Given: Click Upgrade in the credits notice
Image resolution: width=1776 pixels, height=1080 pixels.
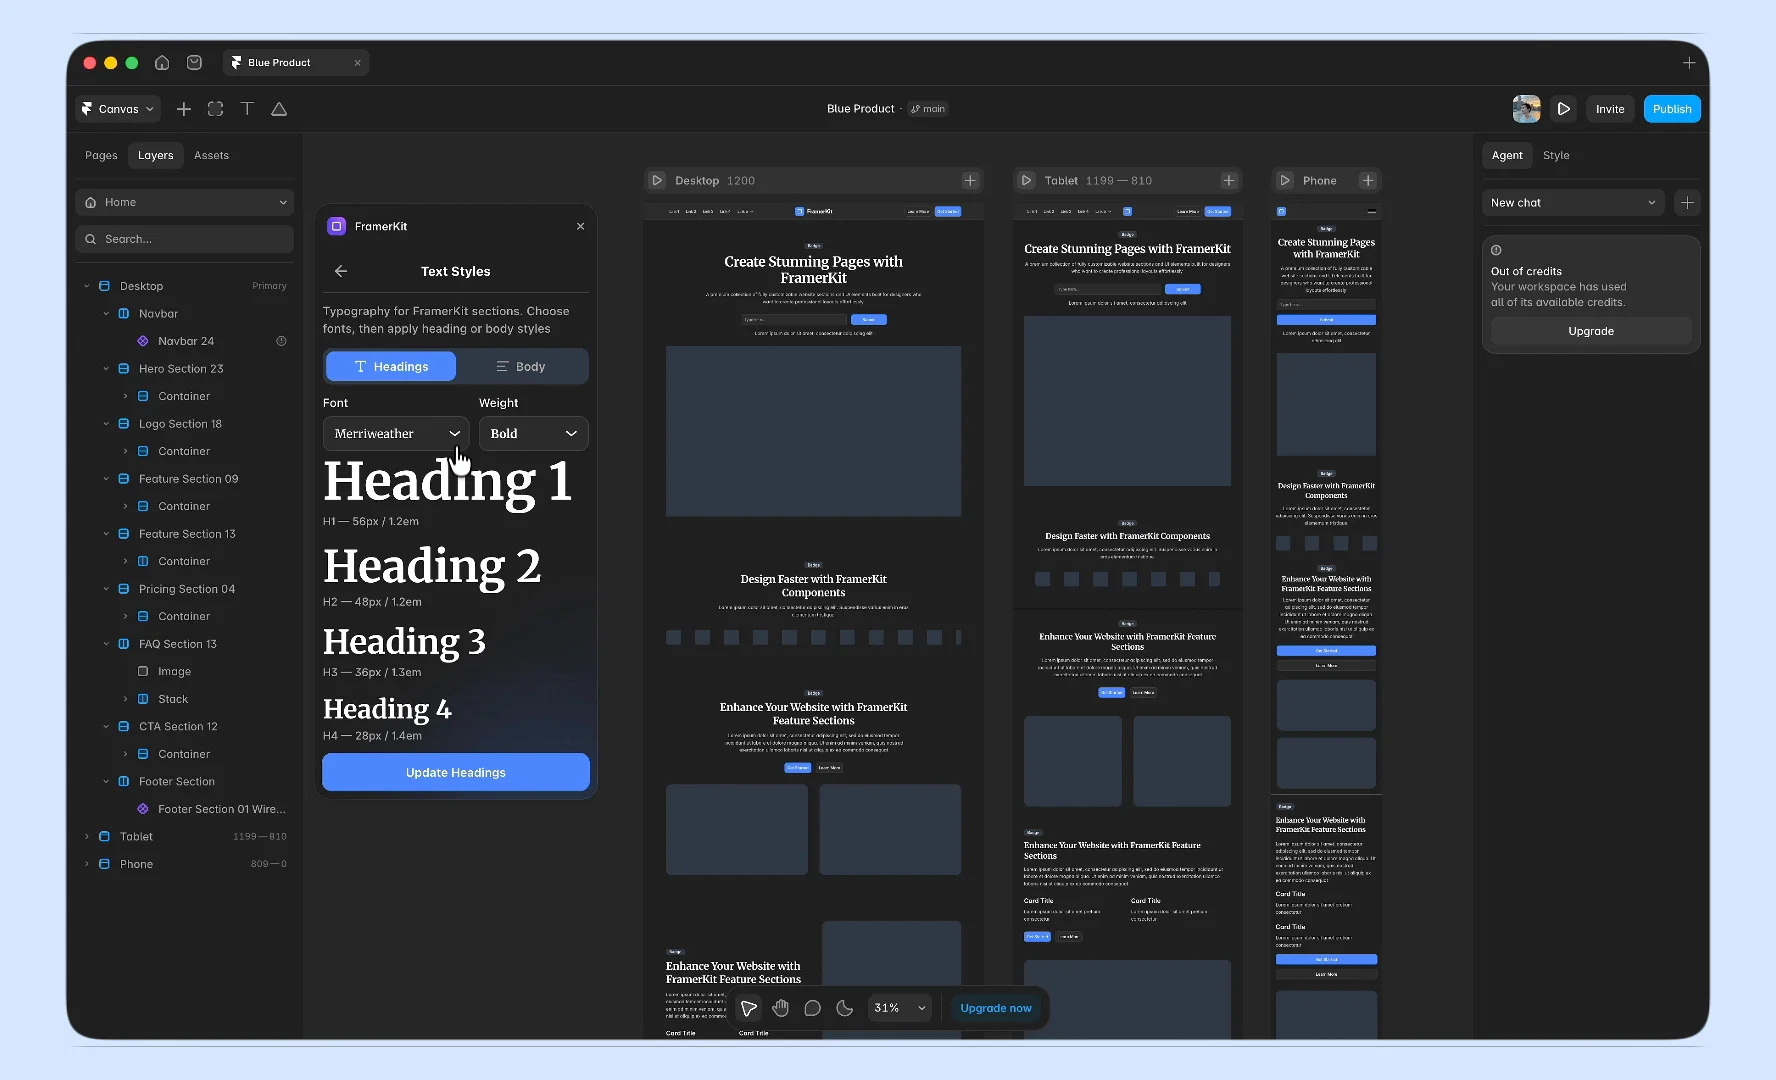Looking at the screenshot, I should (x=1591, y=331).
